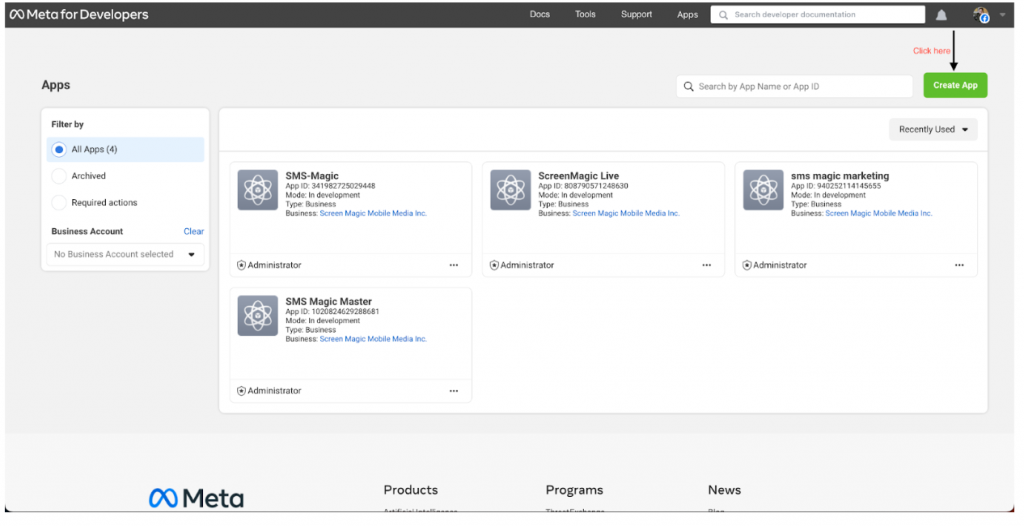The width and height of the screenshot is (1024, 526).
Task: Click the ScreenMagic Live app title
Action: [x=579, y=176]
